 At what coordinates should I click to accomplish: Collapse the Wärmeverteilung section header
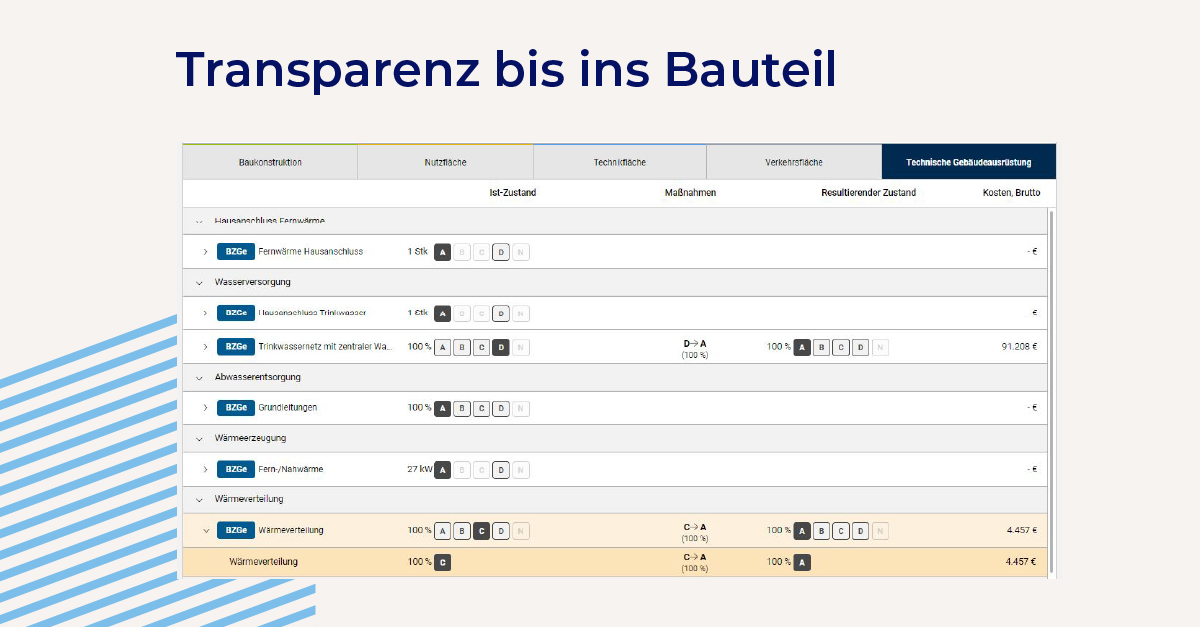coord(199,498)
